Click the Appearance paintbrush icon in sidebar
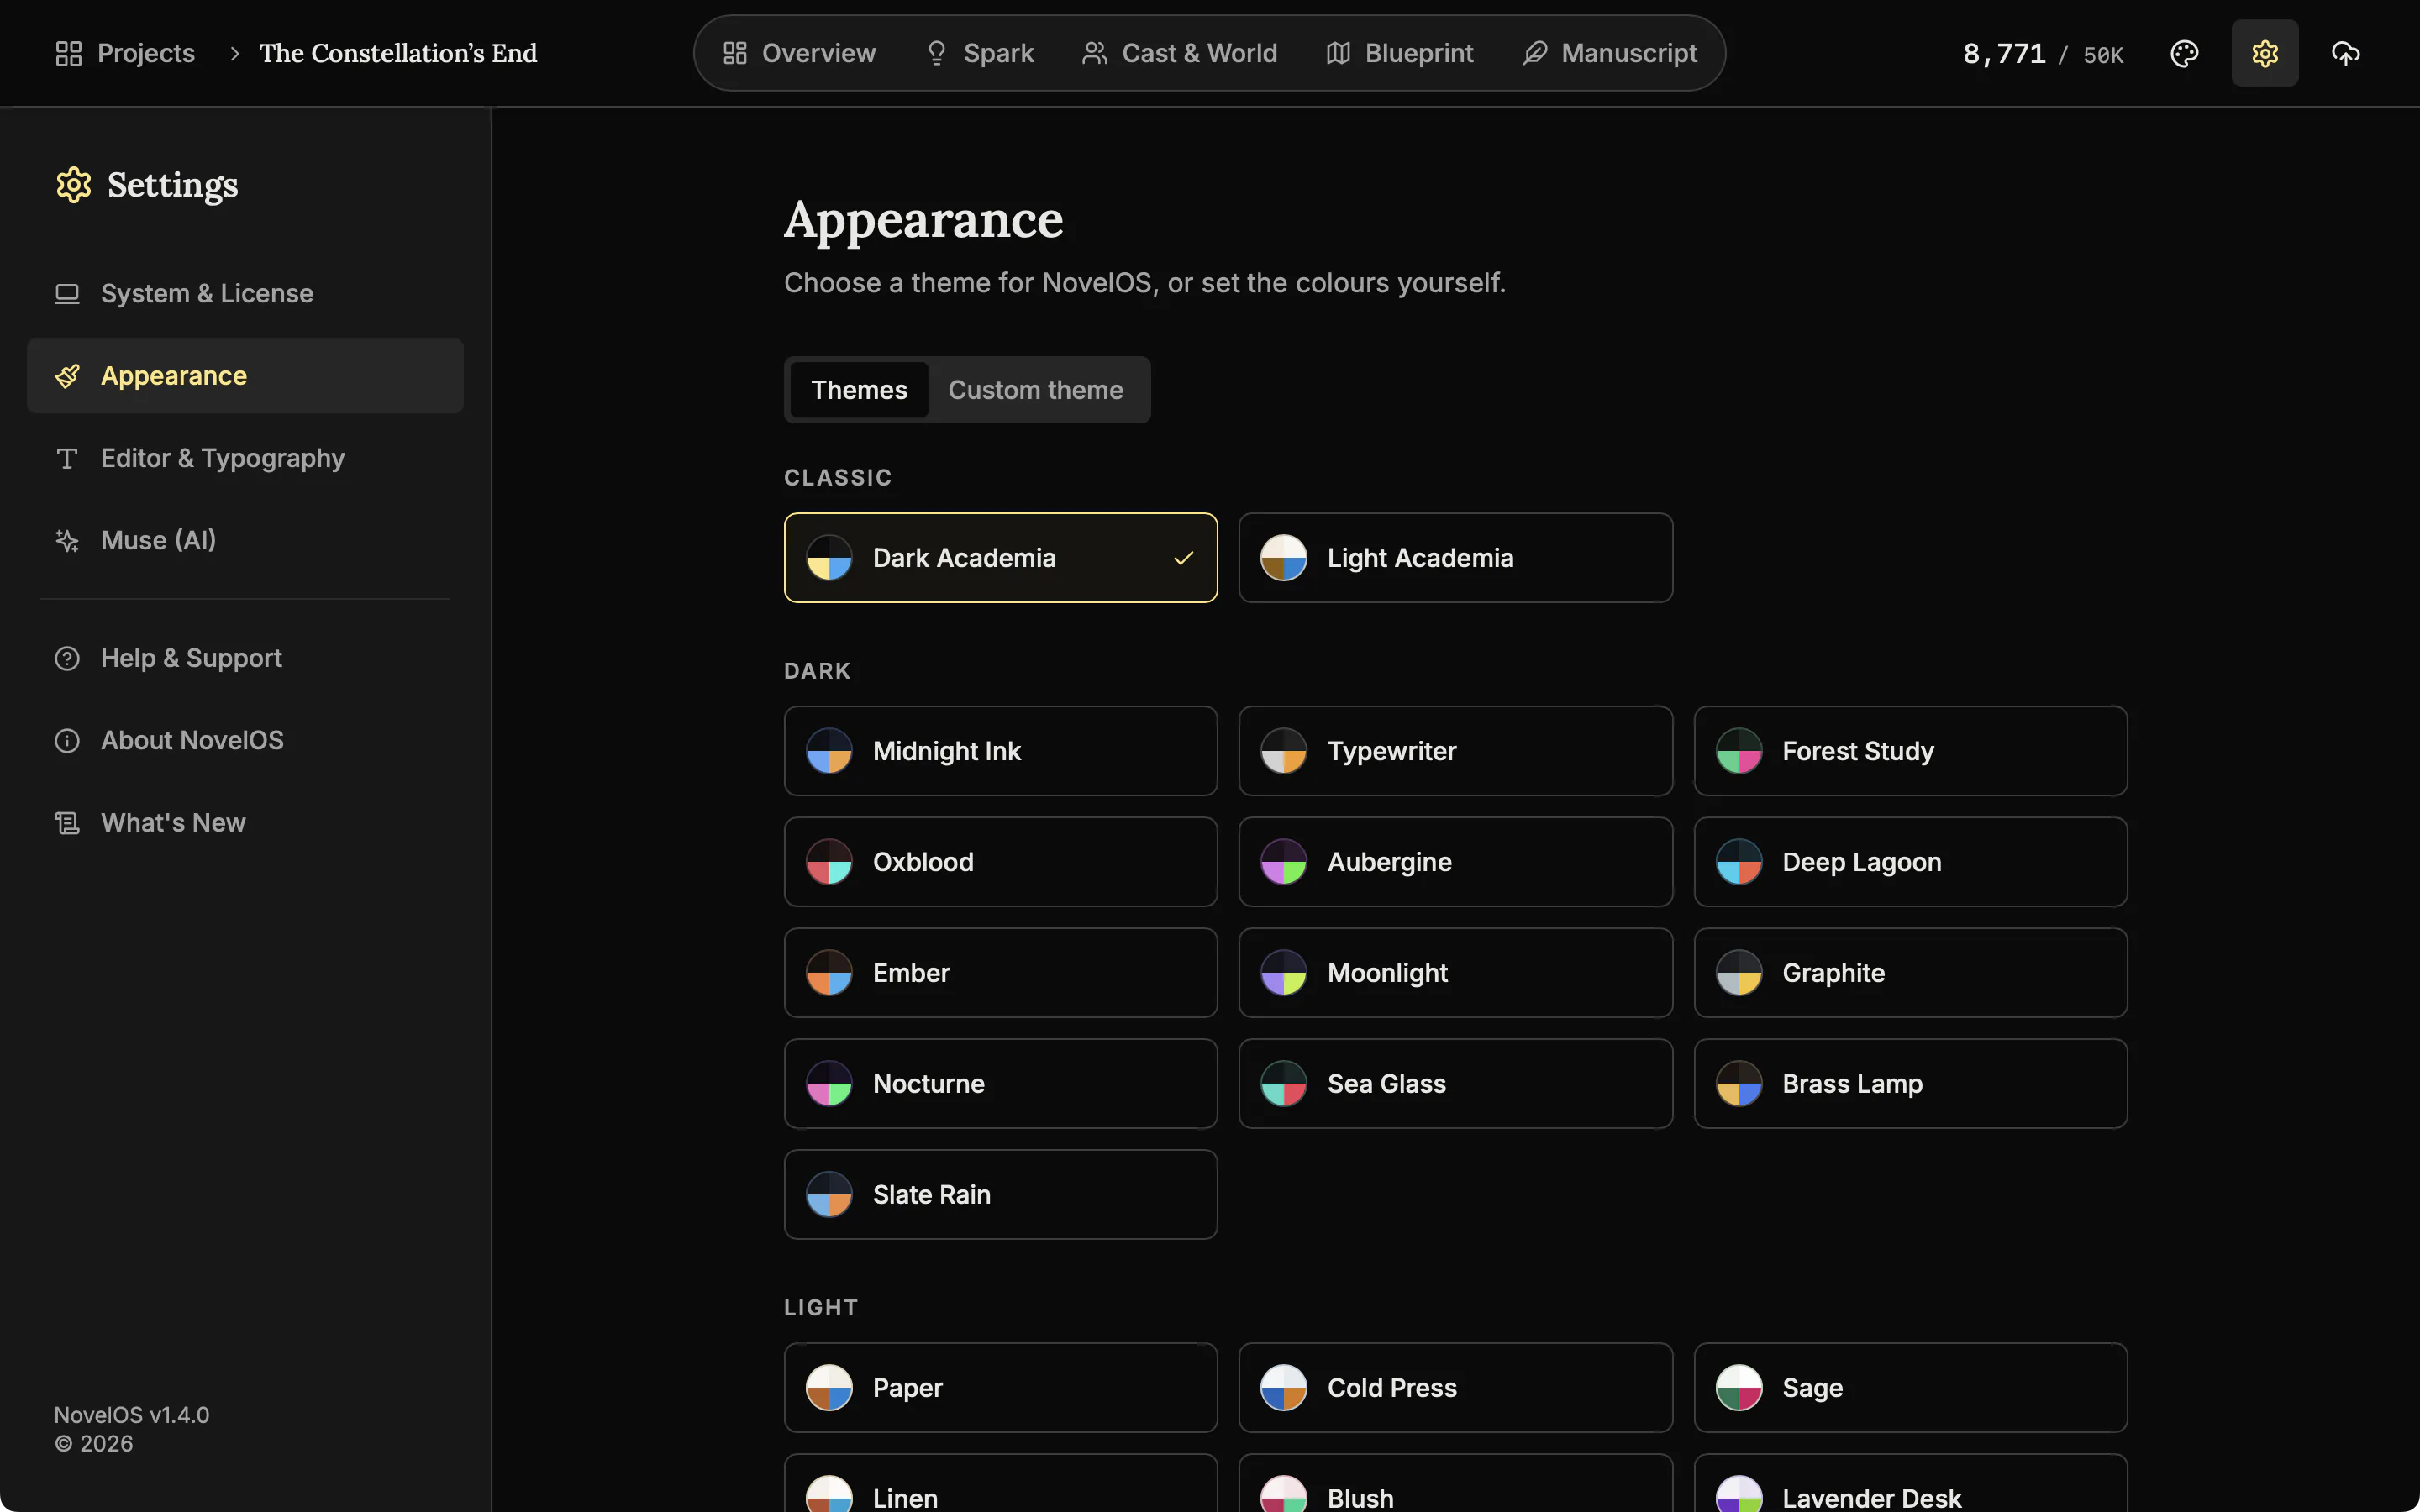The height and width of the screenshot is (1512, 2420). coord(67,376)
